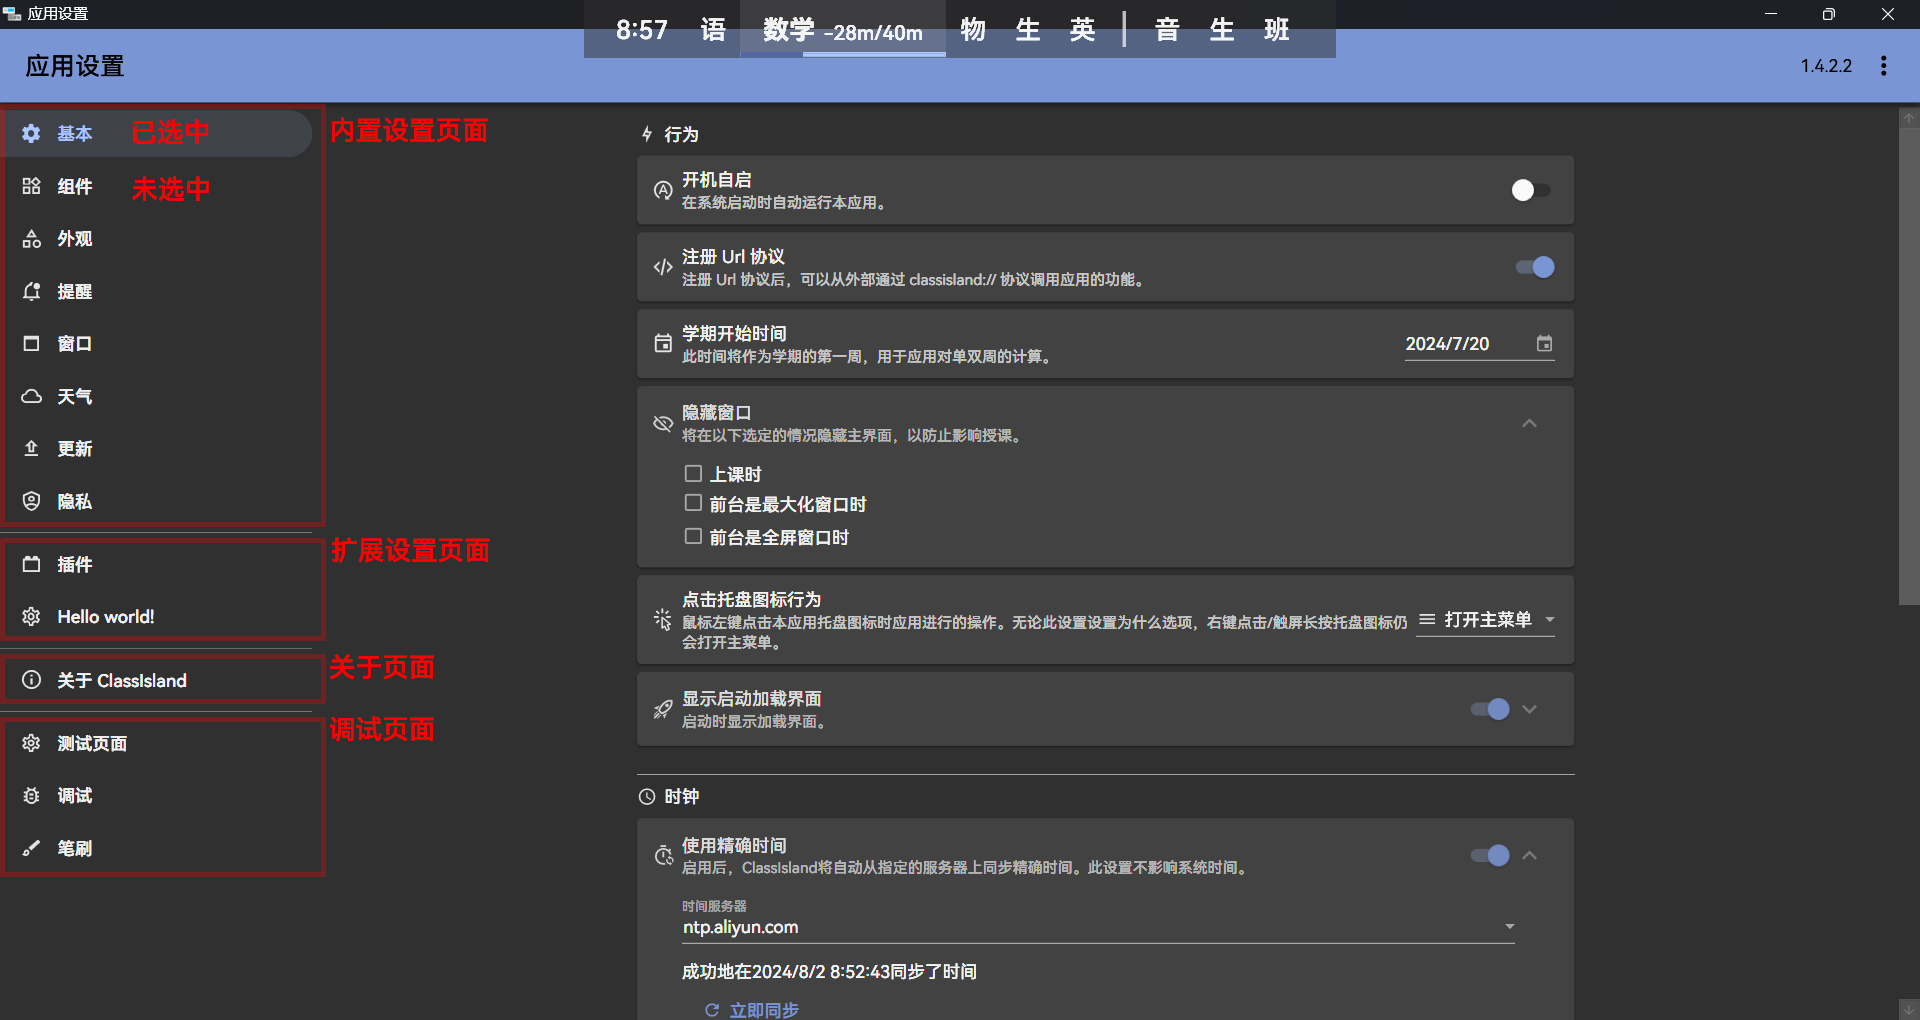The image size is (1920, 1020).
Task: Check the 前台是全屏窗口时 checkbox
Action: click(693, 537)
